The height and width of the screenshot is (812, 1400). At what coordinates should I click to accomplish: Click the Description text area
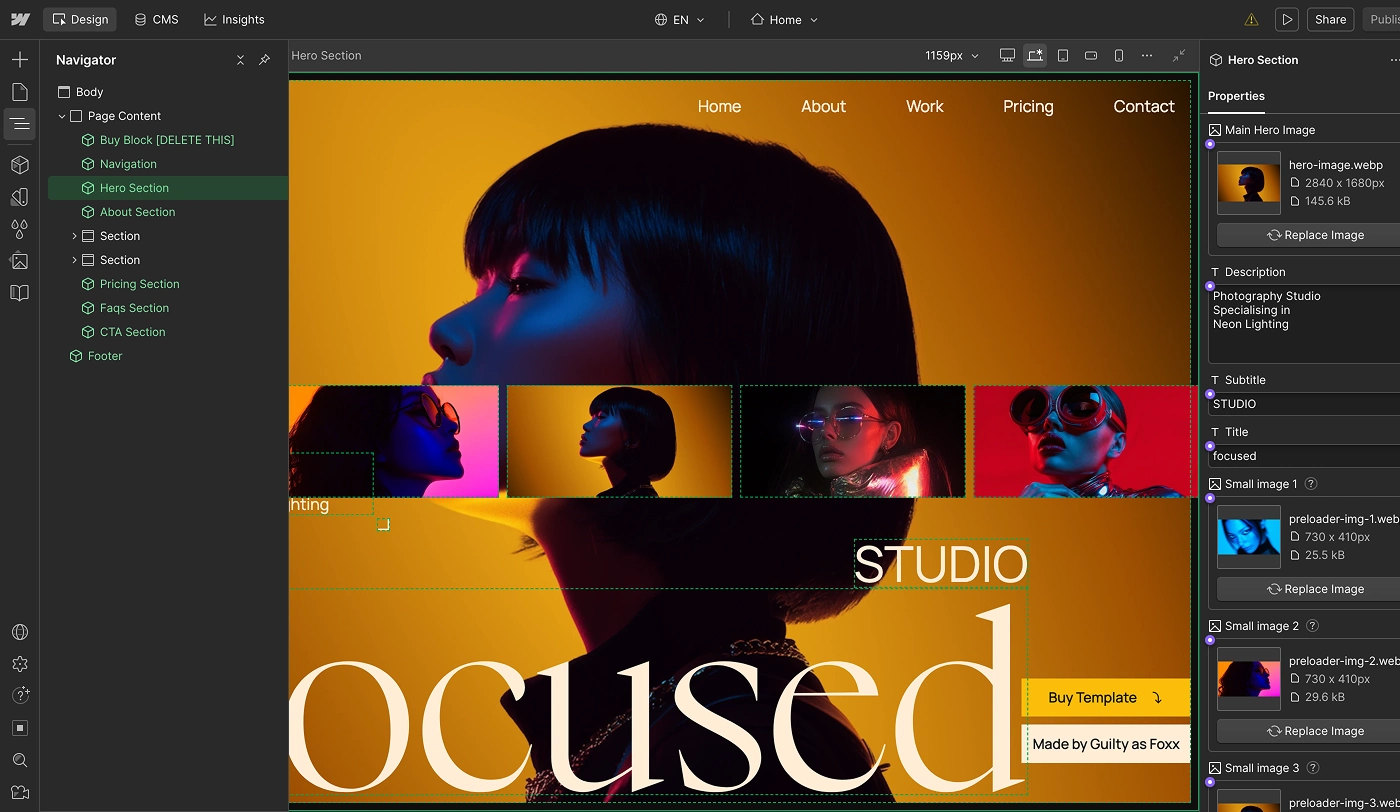(x=1304, y=324)
